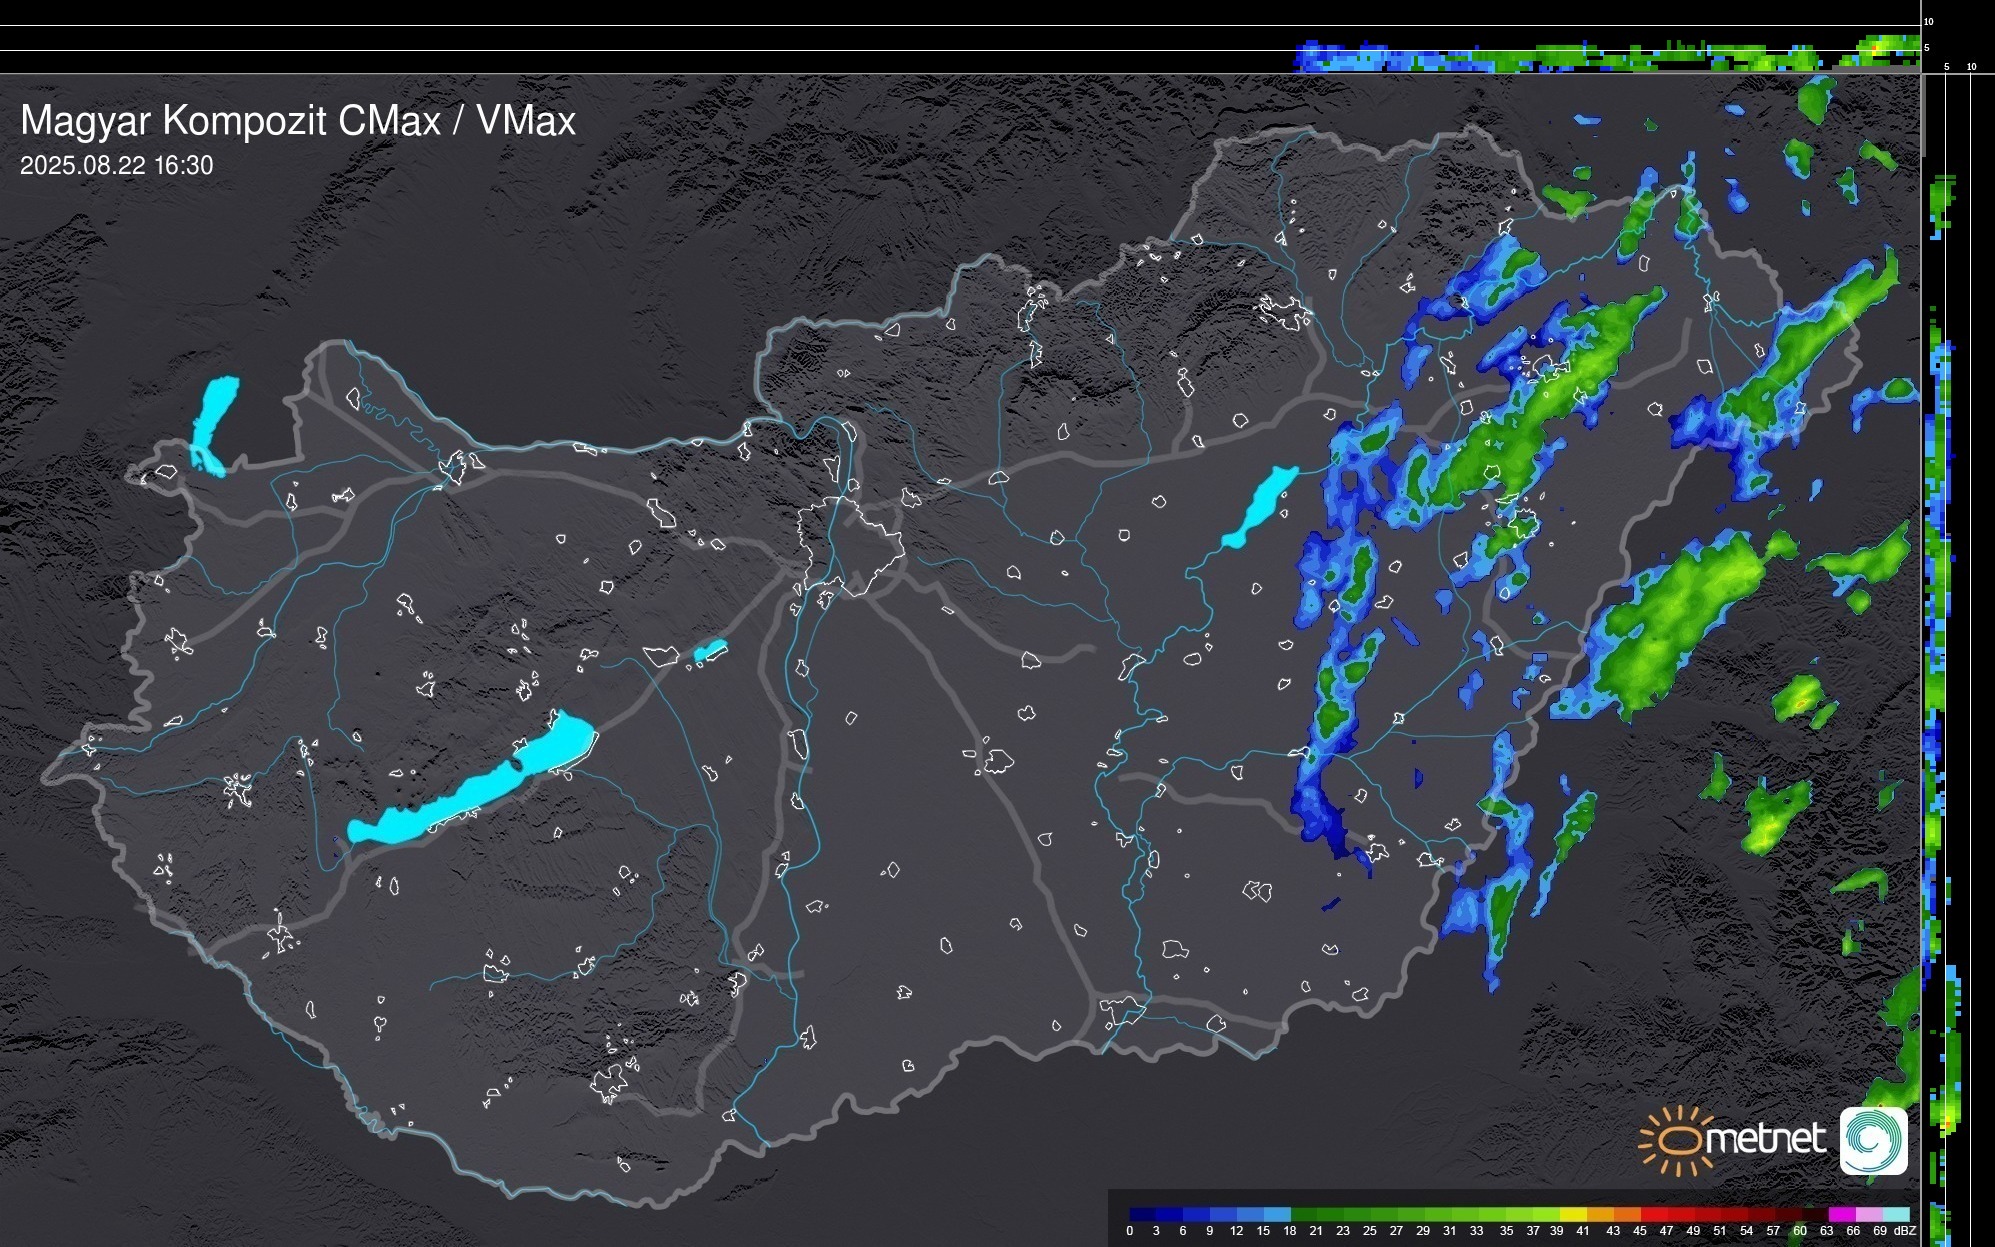Click the gray scrollbar handle at upper right
Image resolution: width=1995 pixels, height=1247 pixels.
point(1923,115)
